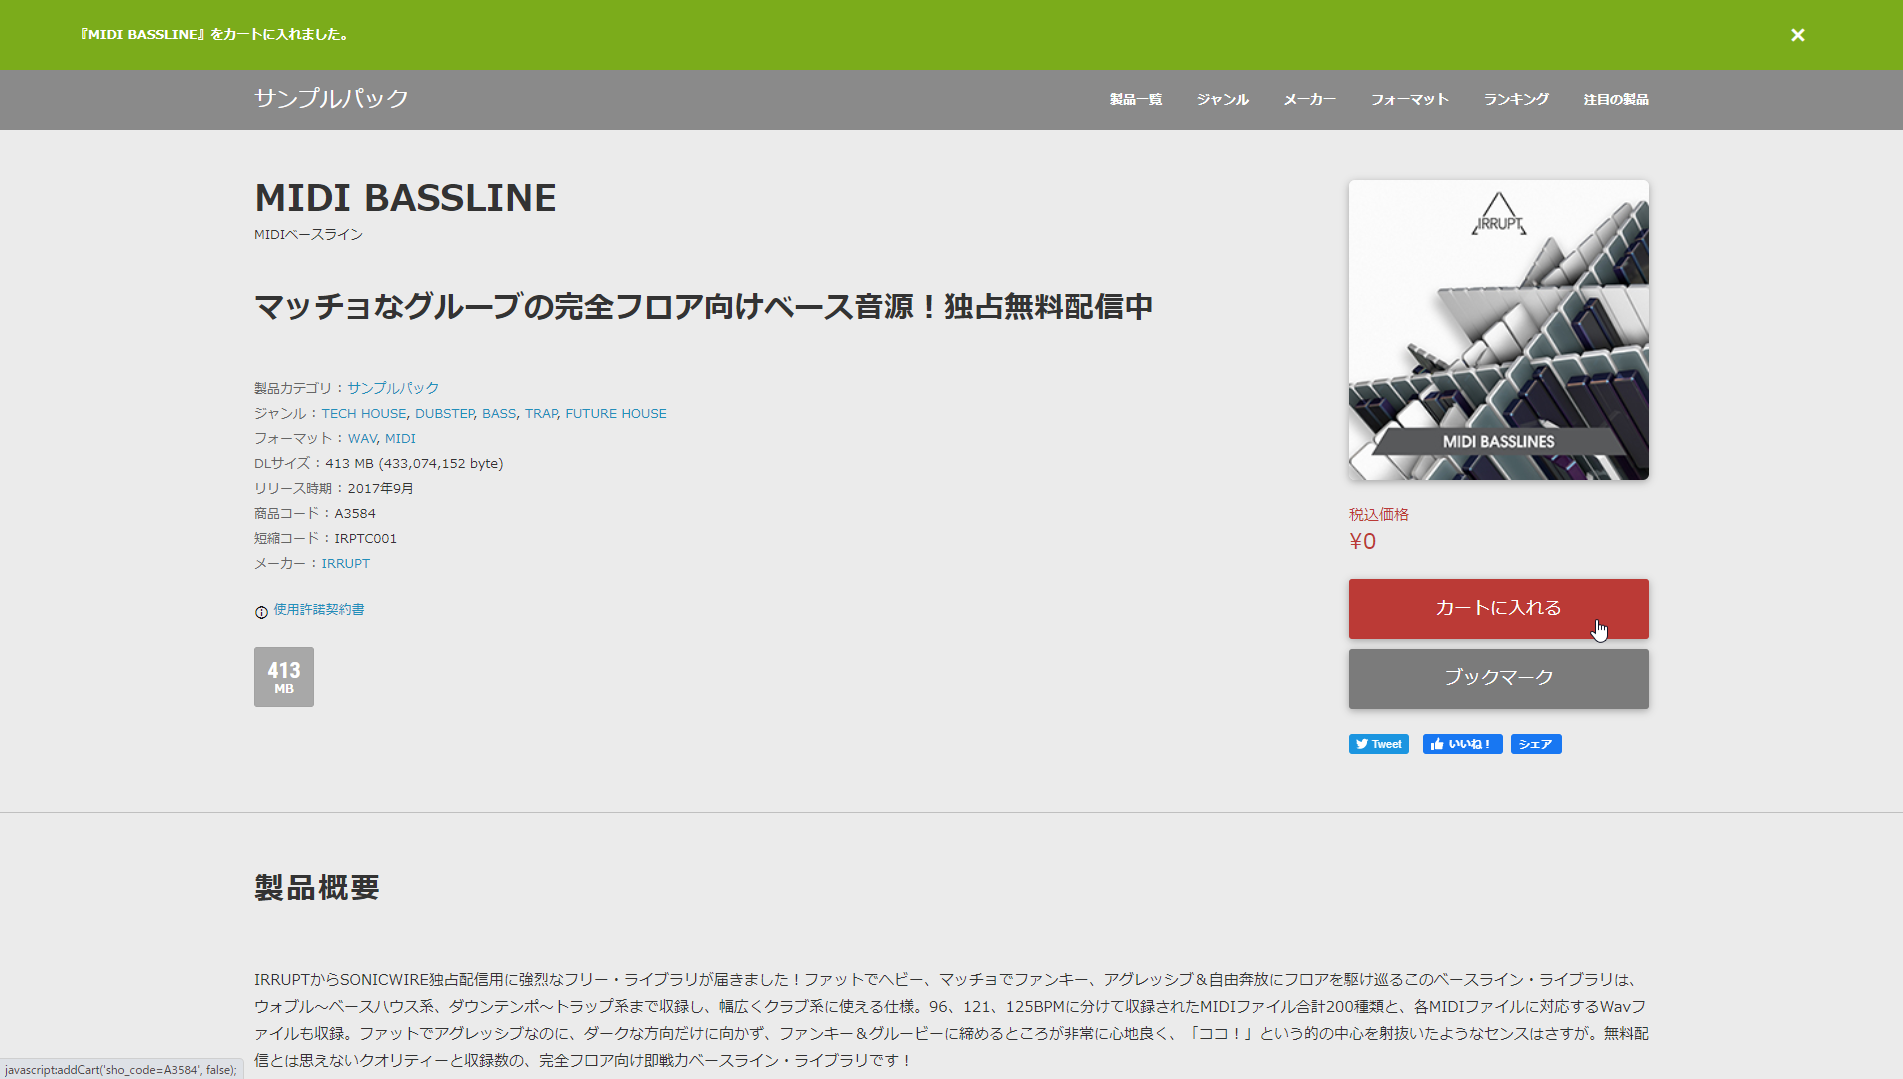The height and width of the screenshot is (1079, 1903).
Task: Click the info icon beside 使用許諾契約書
Action: pos(261,612)
